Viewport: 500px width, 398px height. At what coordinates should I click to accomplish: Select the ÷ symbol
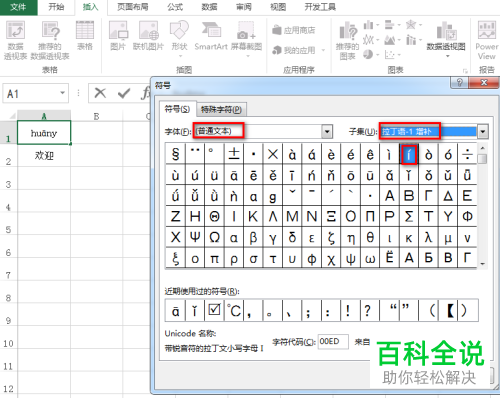pyautogui.click(x=467, y=154)
